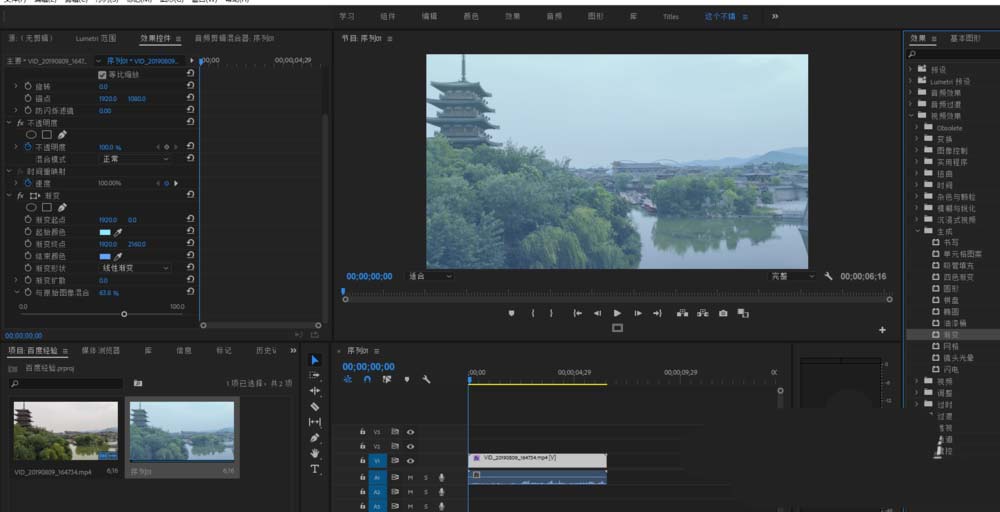Viewport: 1000px width, 512px height.
Task: Mute audio track A1
Action: (410, 478)
